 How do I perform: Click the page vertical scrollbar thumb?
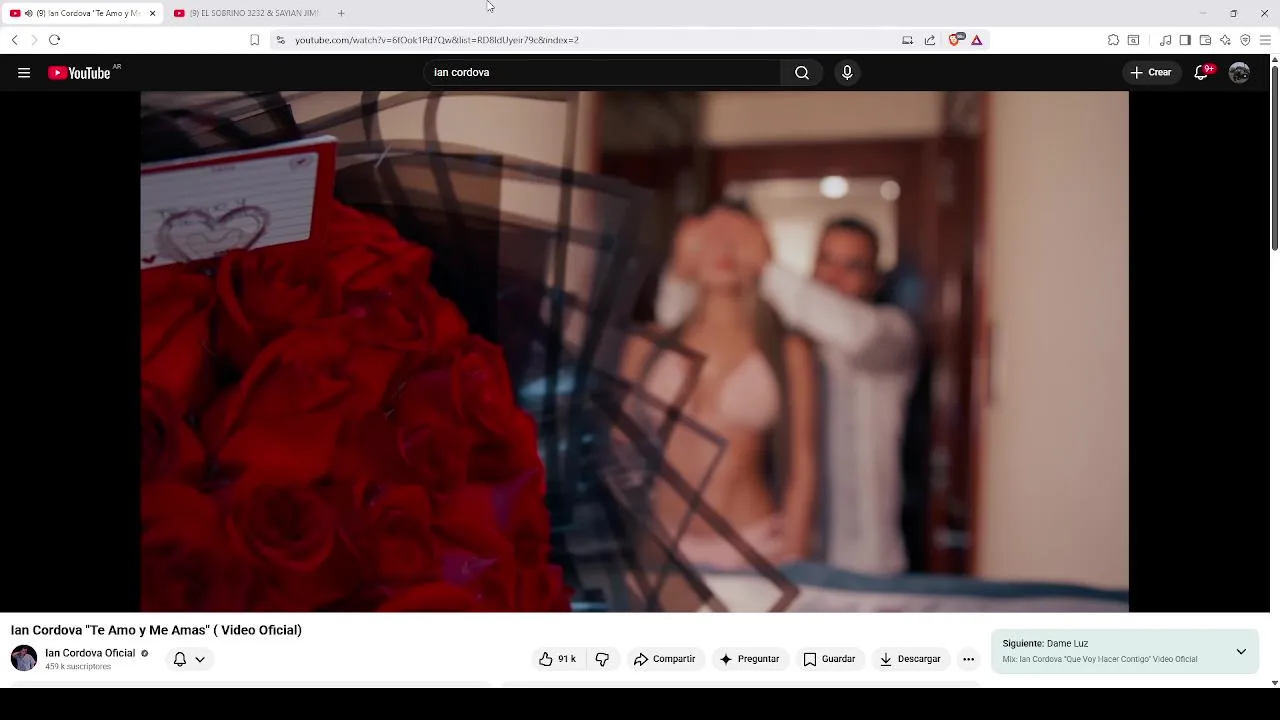[1274, 158]
